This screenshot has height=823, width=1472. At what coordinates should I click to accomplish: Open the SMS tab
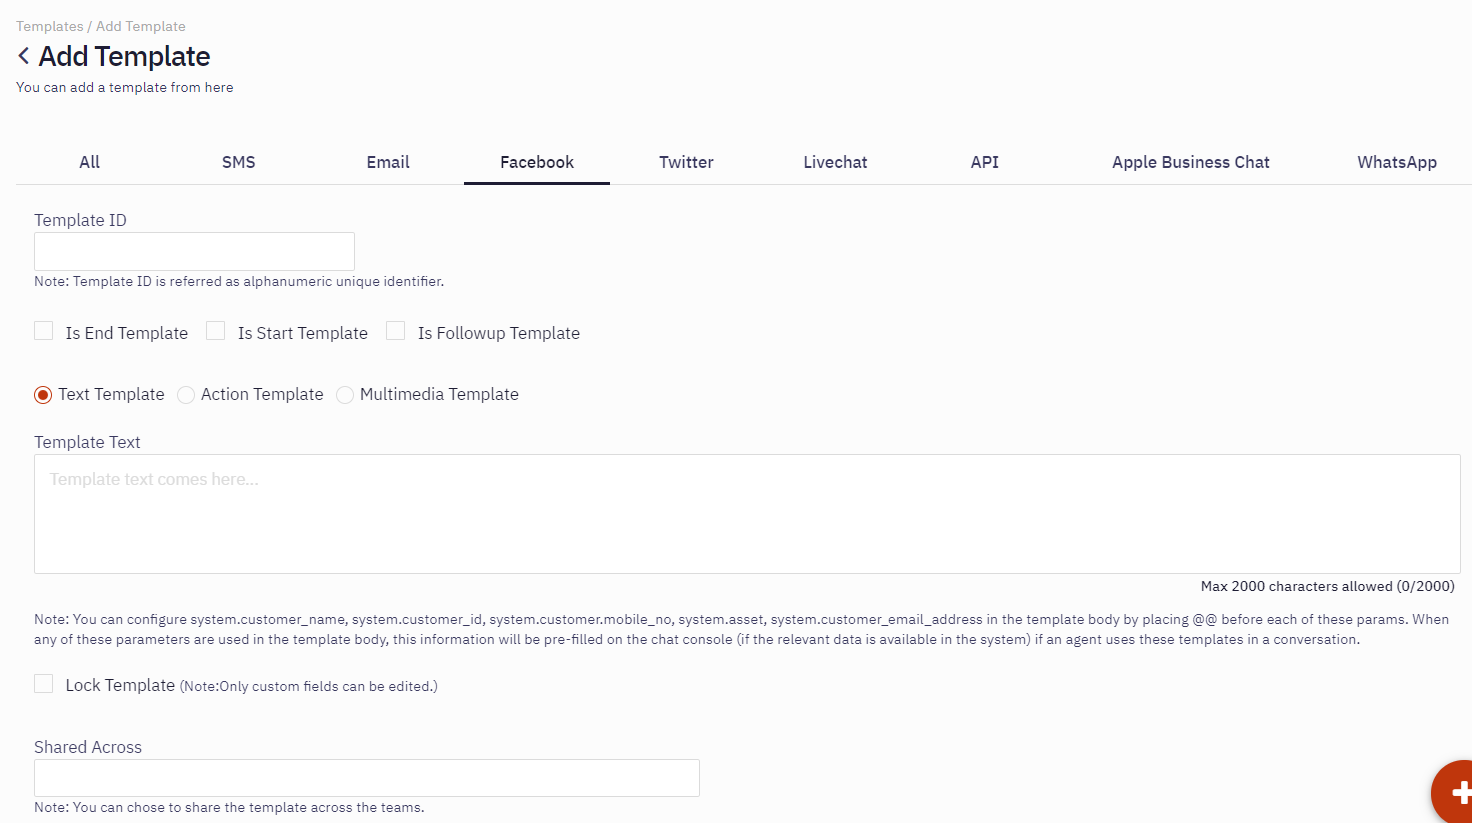click(239, 162)
